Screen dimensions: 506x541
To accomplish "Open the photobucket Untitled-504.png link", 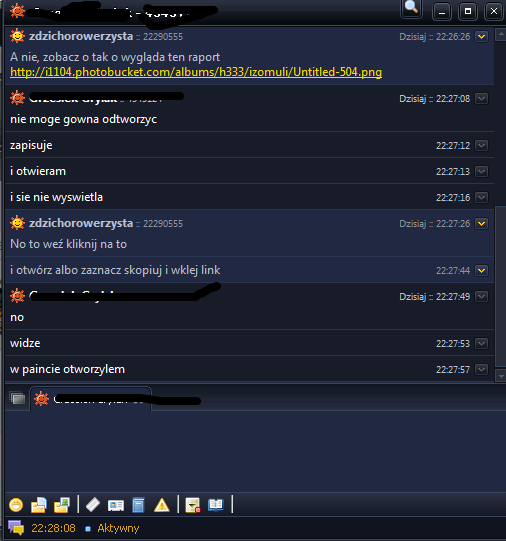I will (196, 72).
